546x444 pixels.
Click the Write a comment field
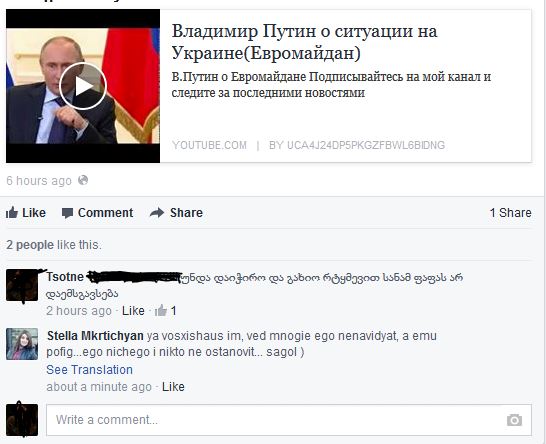coord(289,420)
